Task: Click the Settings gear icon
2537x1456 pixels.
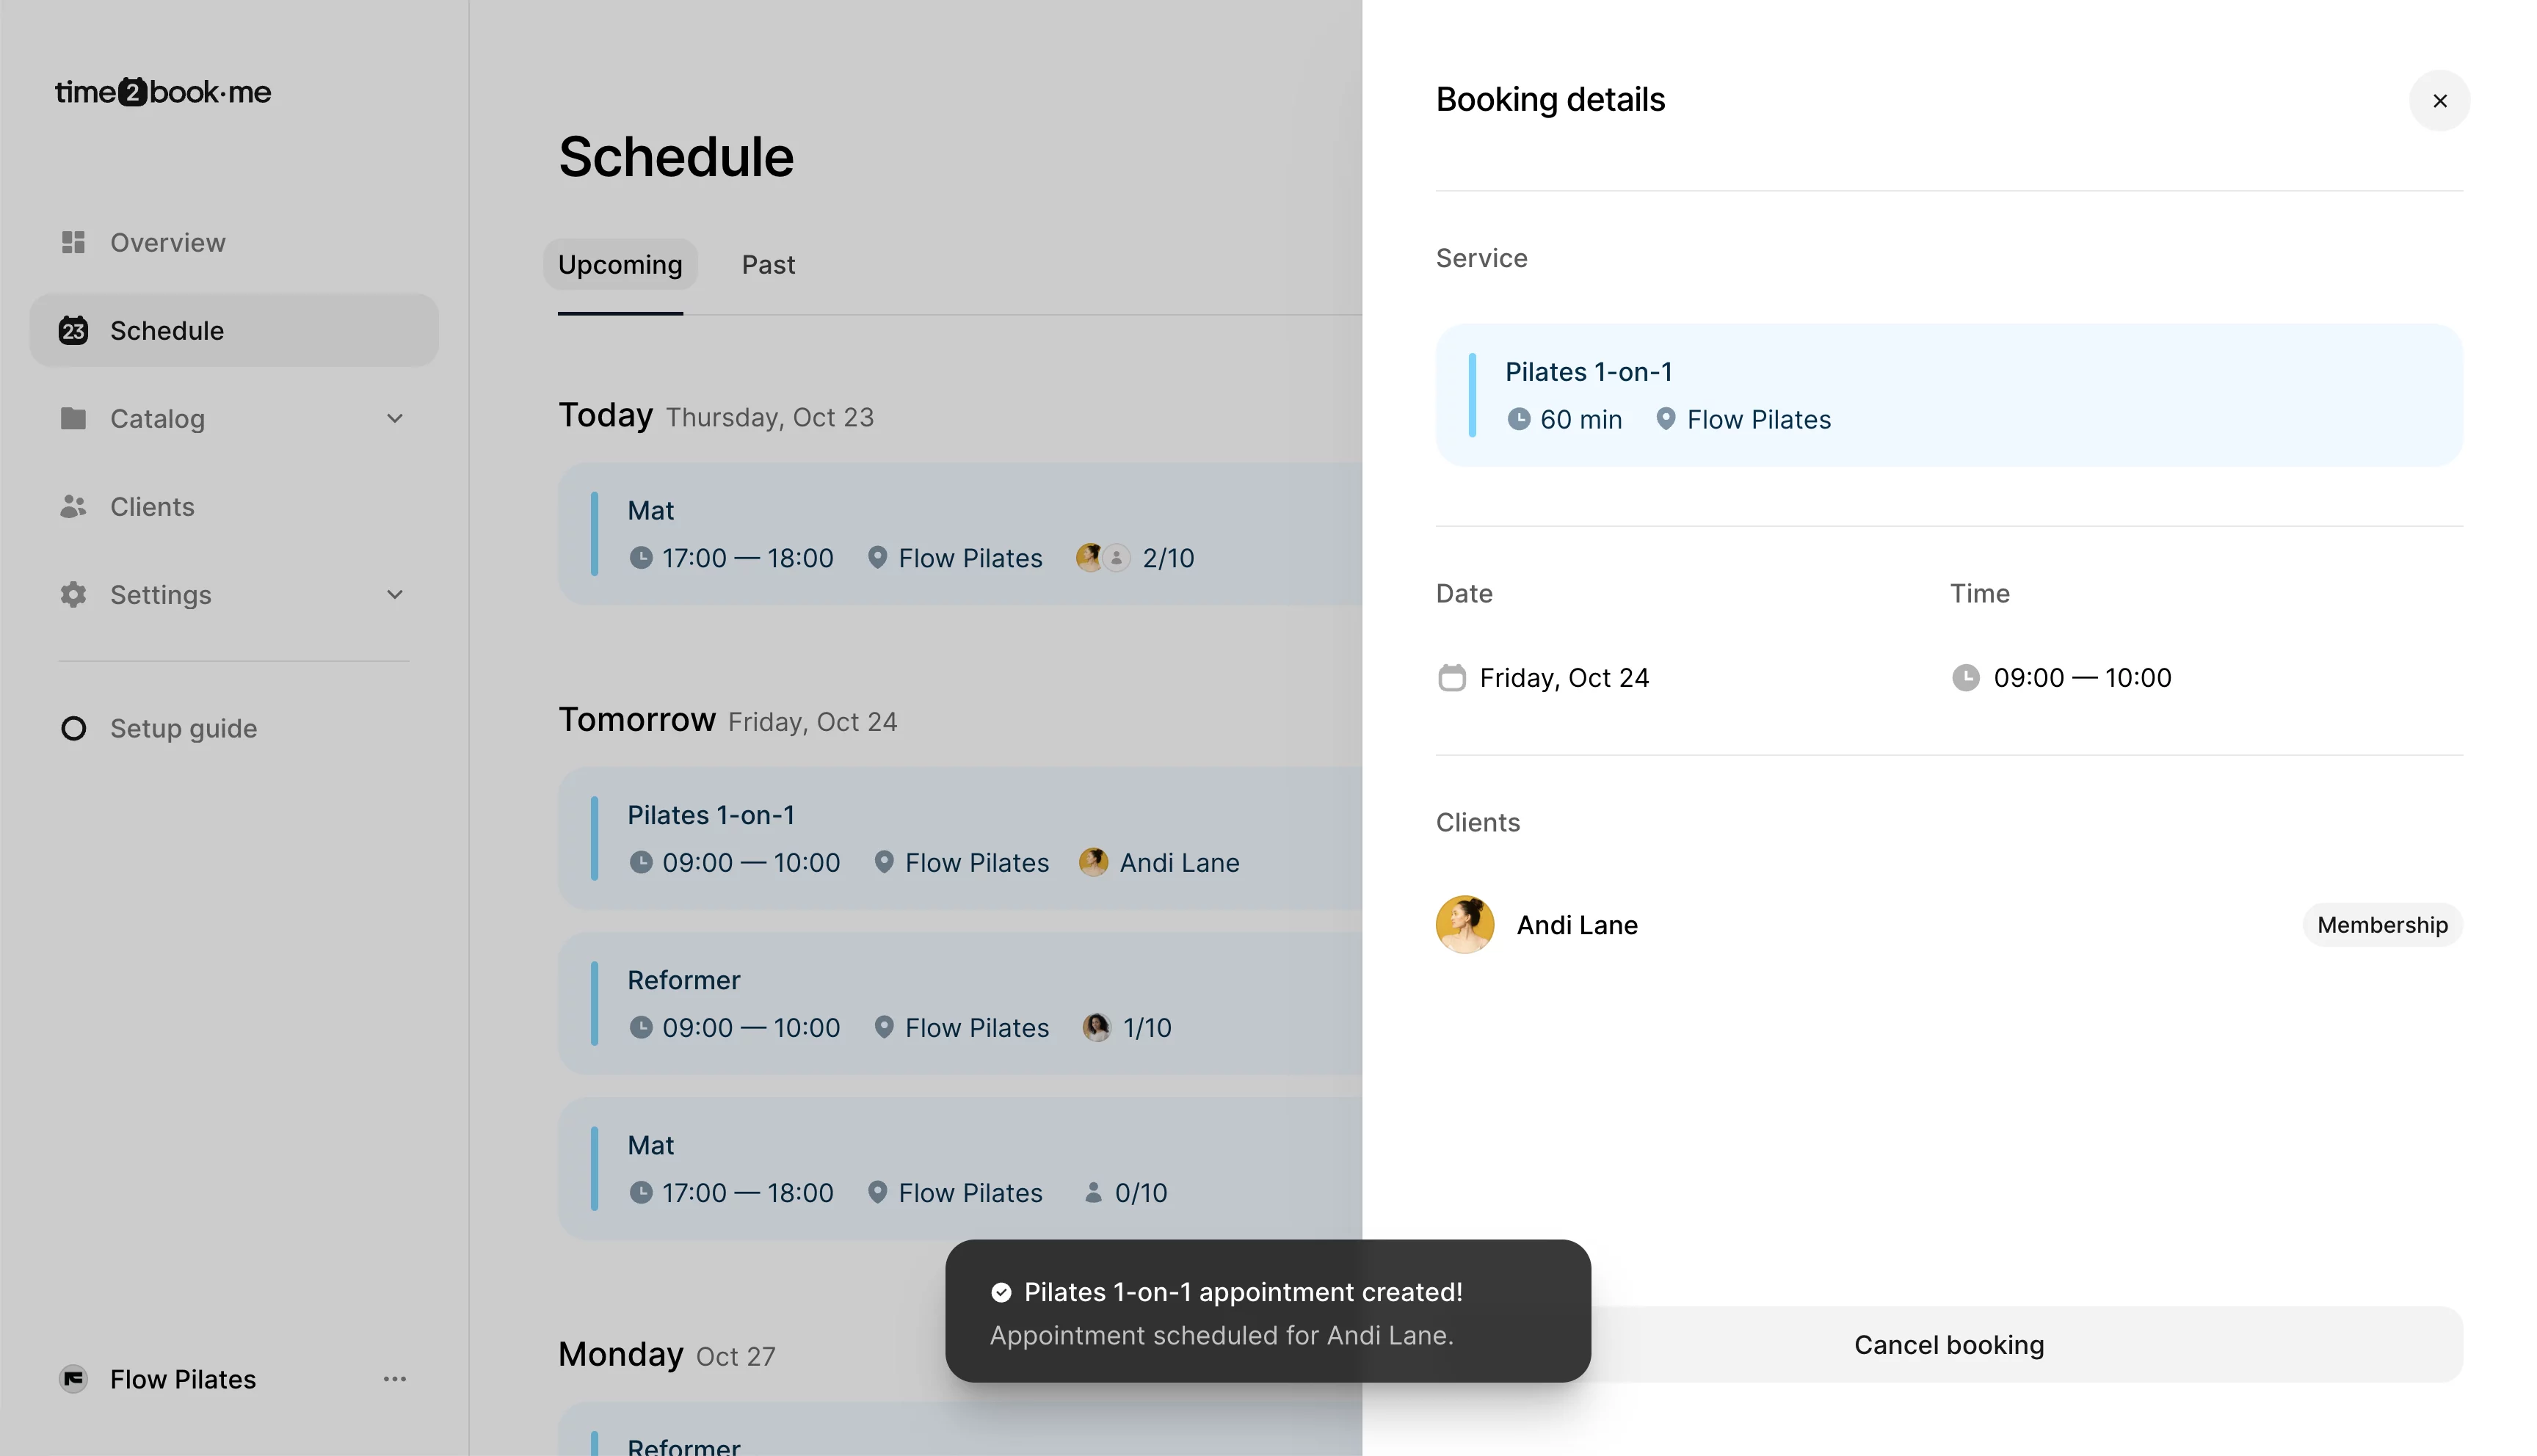Action: [73, 594]
